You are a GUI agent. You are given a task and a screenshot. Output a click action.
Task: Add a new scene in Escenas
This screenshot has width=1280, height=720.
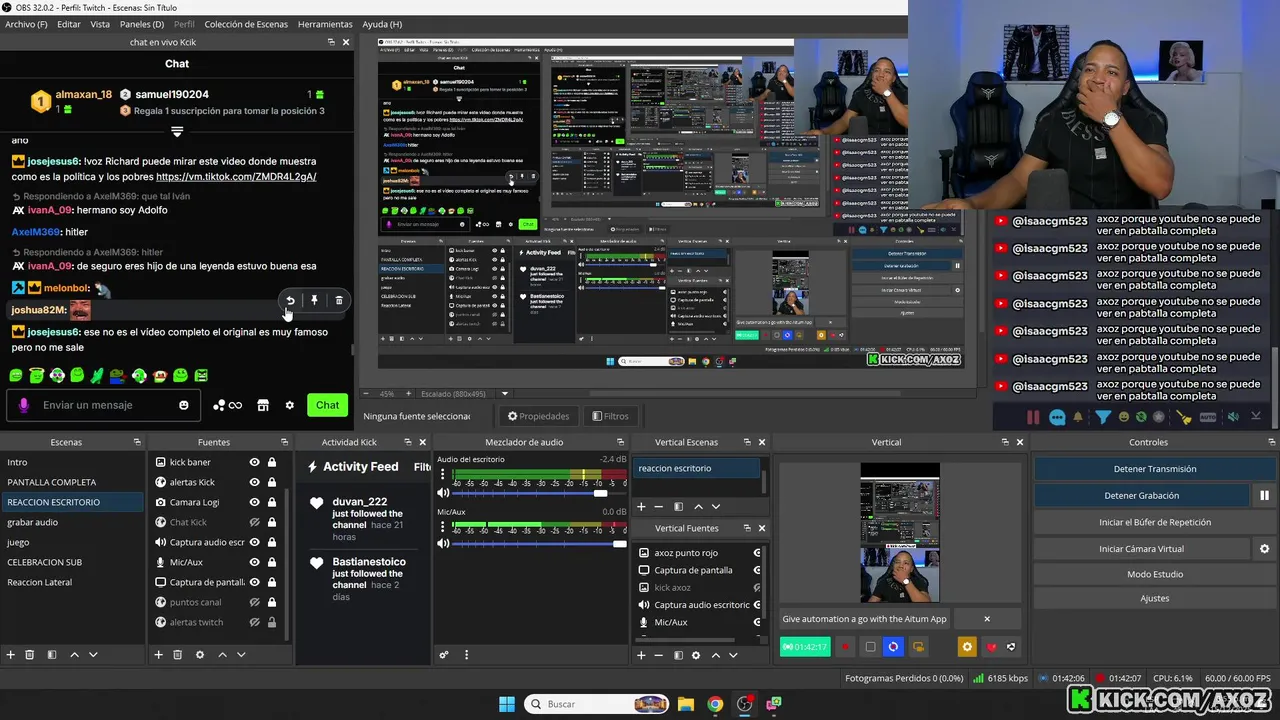coord(11,654)
